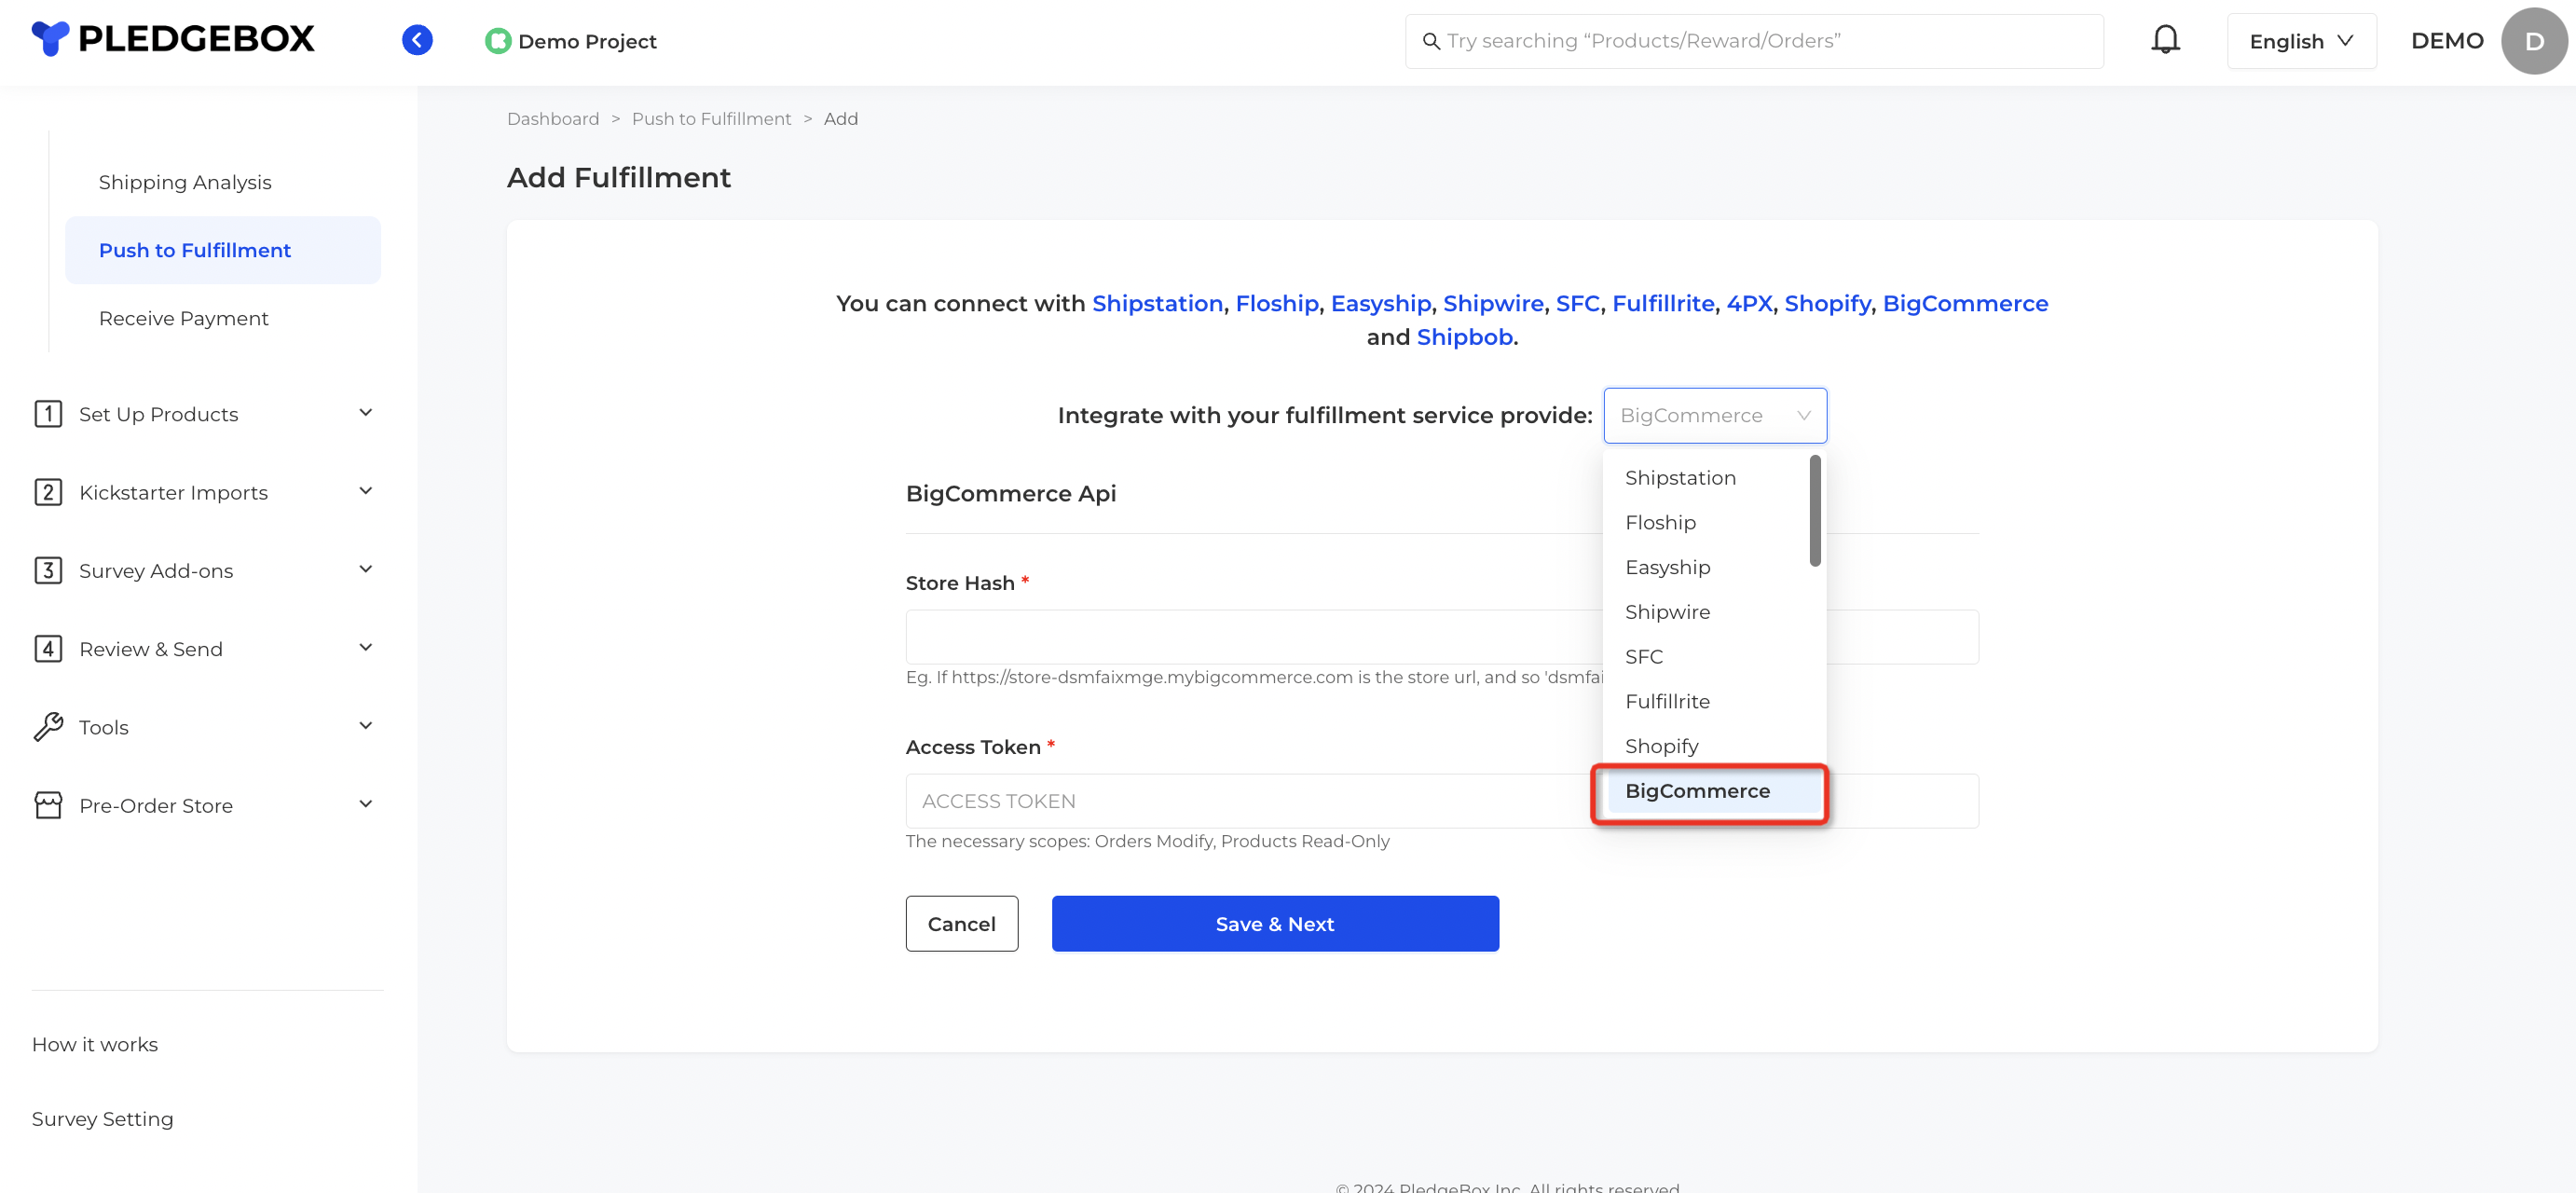Focus the top search box
Viewport: 2576px width, 1193px height.
tap(1753, 41)
